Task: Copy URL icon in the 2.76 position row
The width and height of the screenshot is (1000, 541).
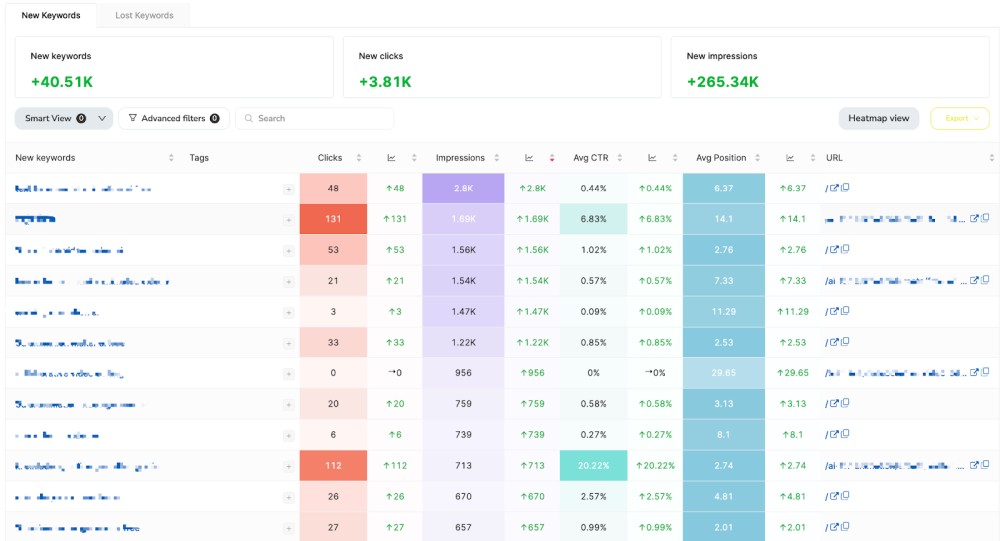Action: pyautogui.click(x=845, y=250)
